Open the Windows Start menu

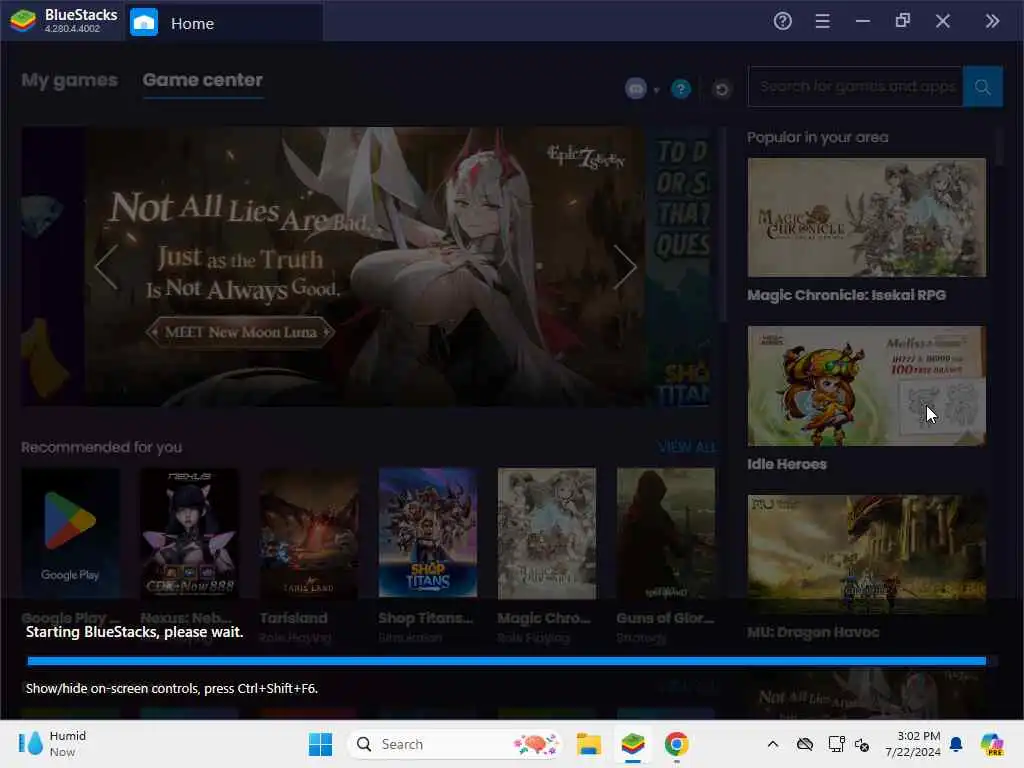pyautogui.click(x=320, y=744)
